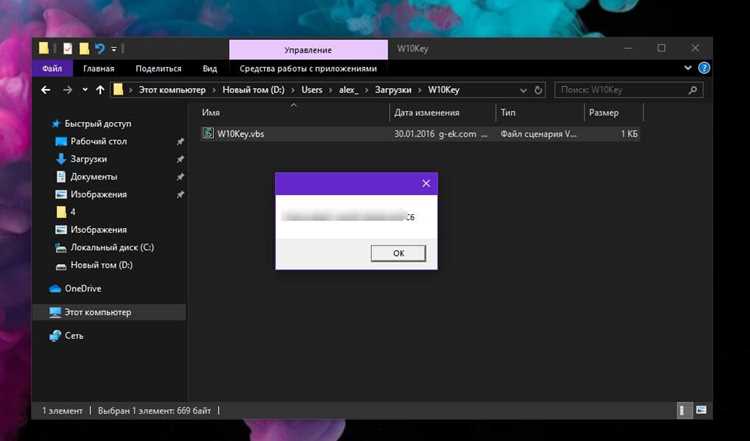Switch to large thumbnails view icon
This screenshot has width=750, height=441.
[x=701, y=410]
